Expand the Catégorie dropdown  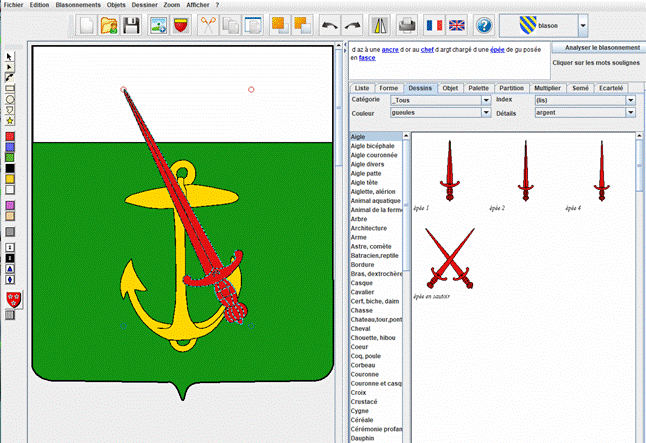tap(486, 100)
